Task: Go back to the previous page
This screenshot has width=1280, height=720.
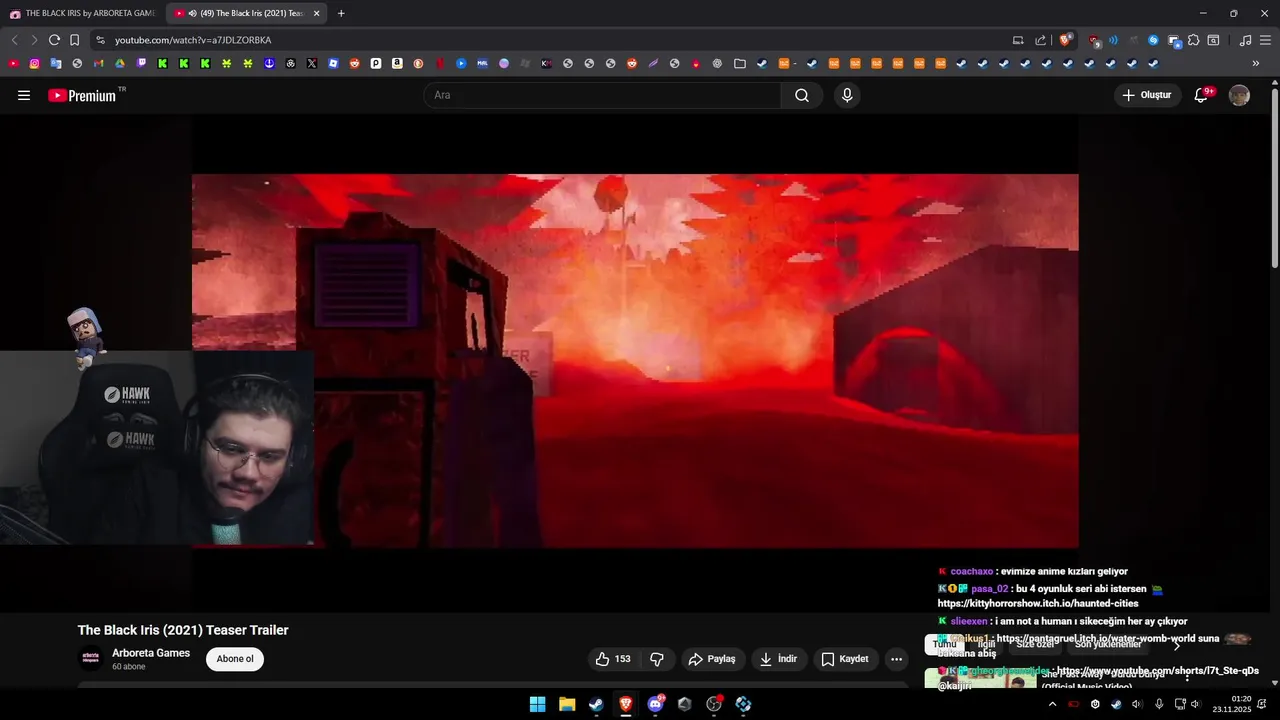Action: pos(14,40)
